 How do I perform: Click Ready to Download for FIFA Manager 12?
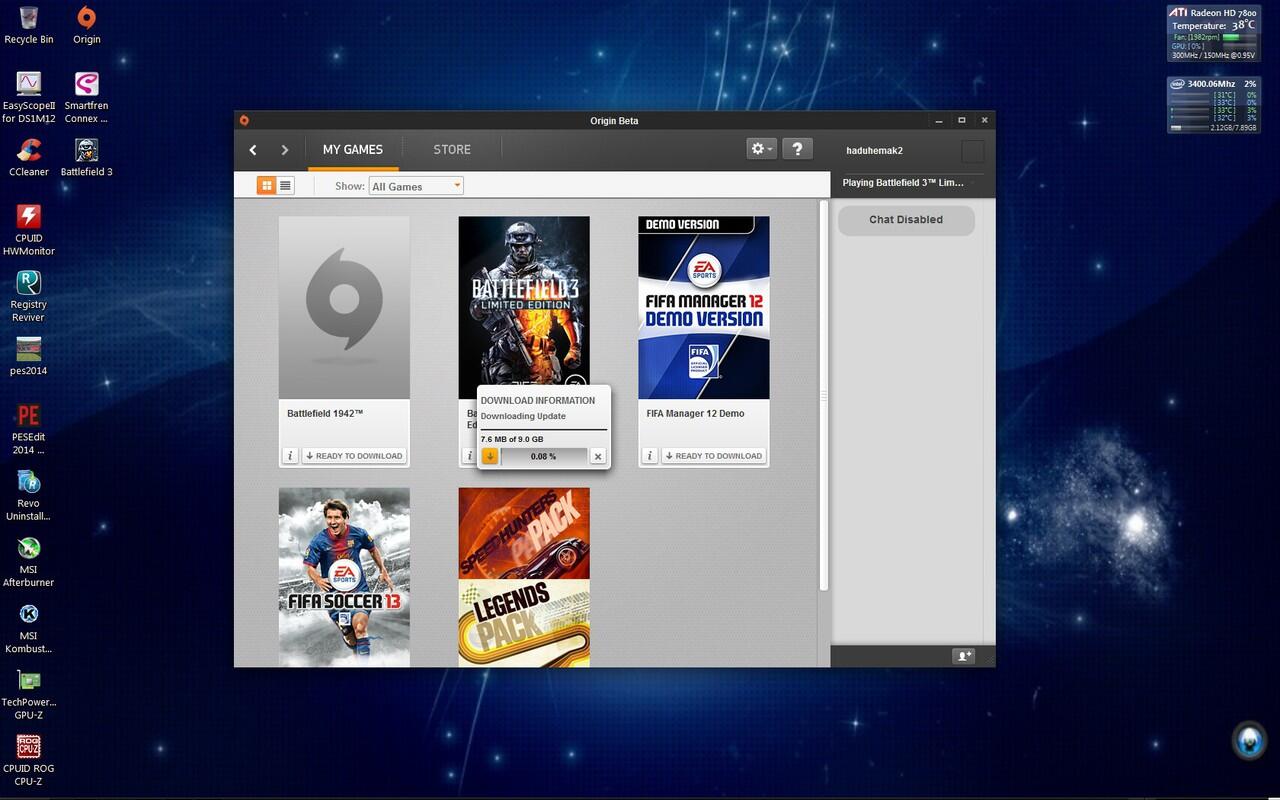pos(714,455)
